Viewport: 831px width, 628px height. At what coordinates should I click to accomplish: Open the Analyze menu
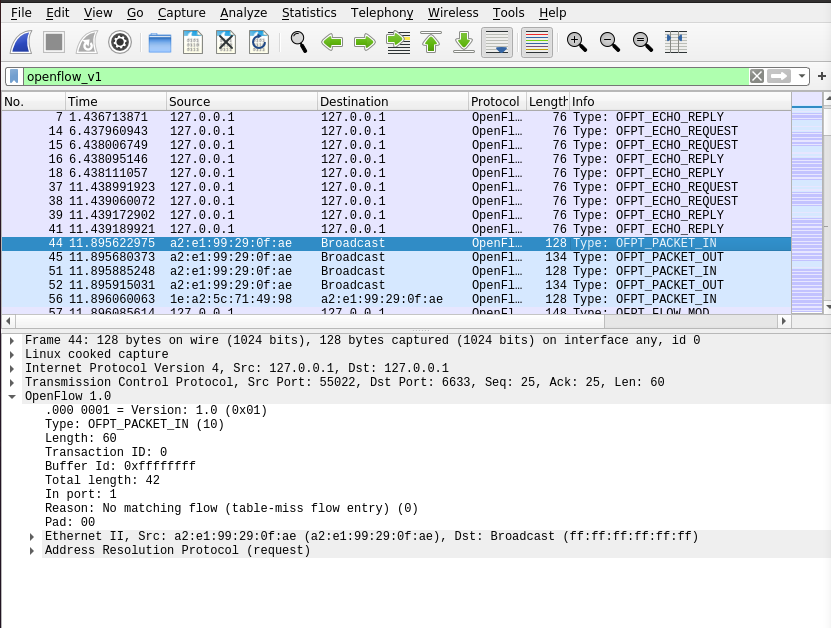243,13
